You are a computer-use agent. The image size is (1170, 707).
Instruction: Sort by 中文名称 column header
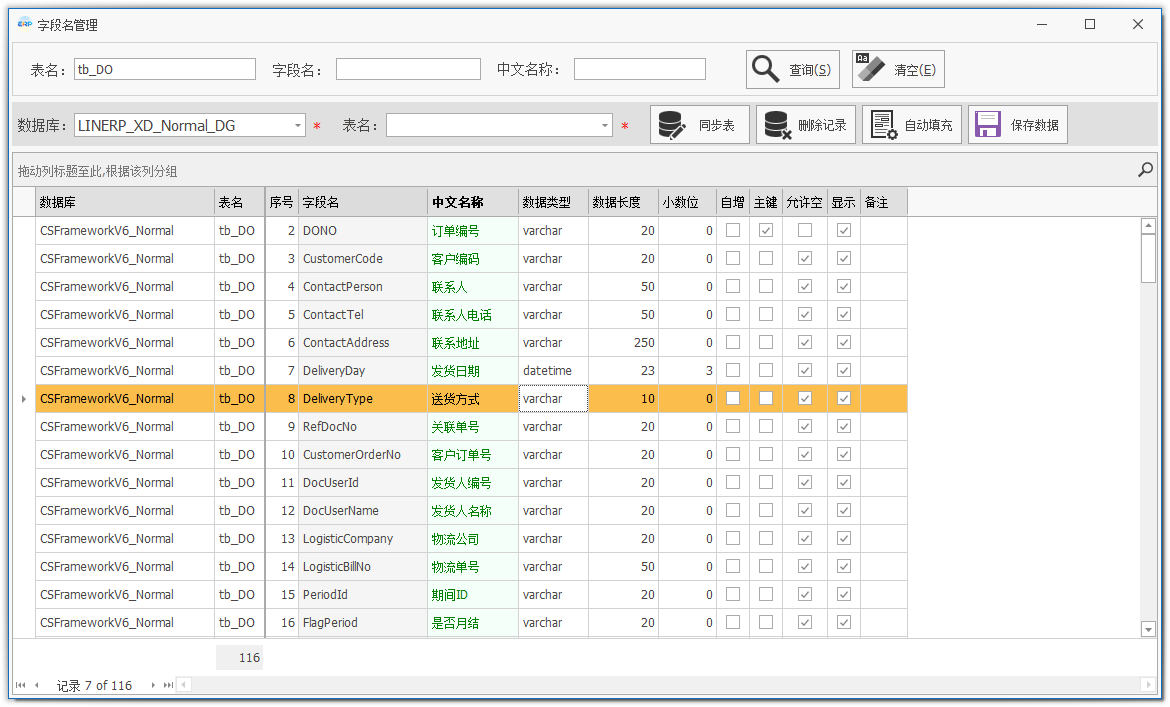[473, 202]
